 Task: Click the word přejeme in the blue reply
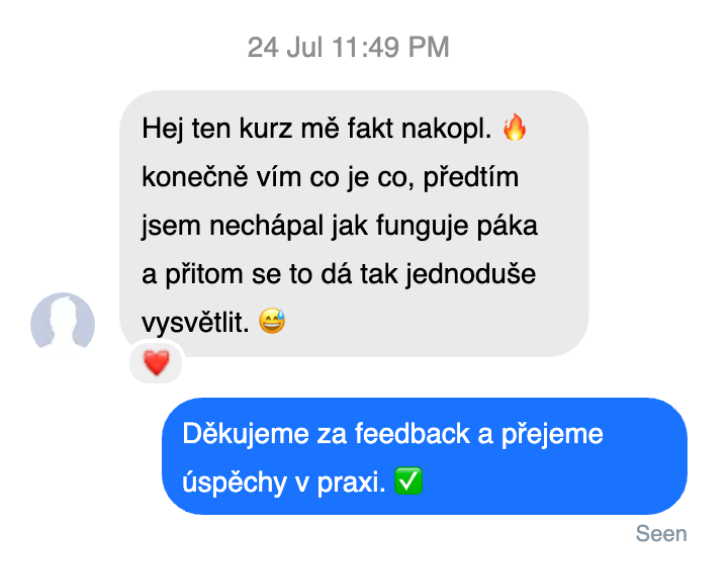click(x=552, y=434)
